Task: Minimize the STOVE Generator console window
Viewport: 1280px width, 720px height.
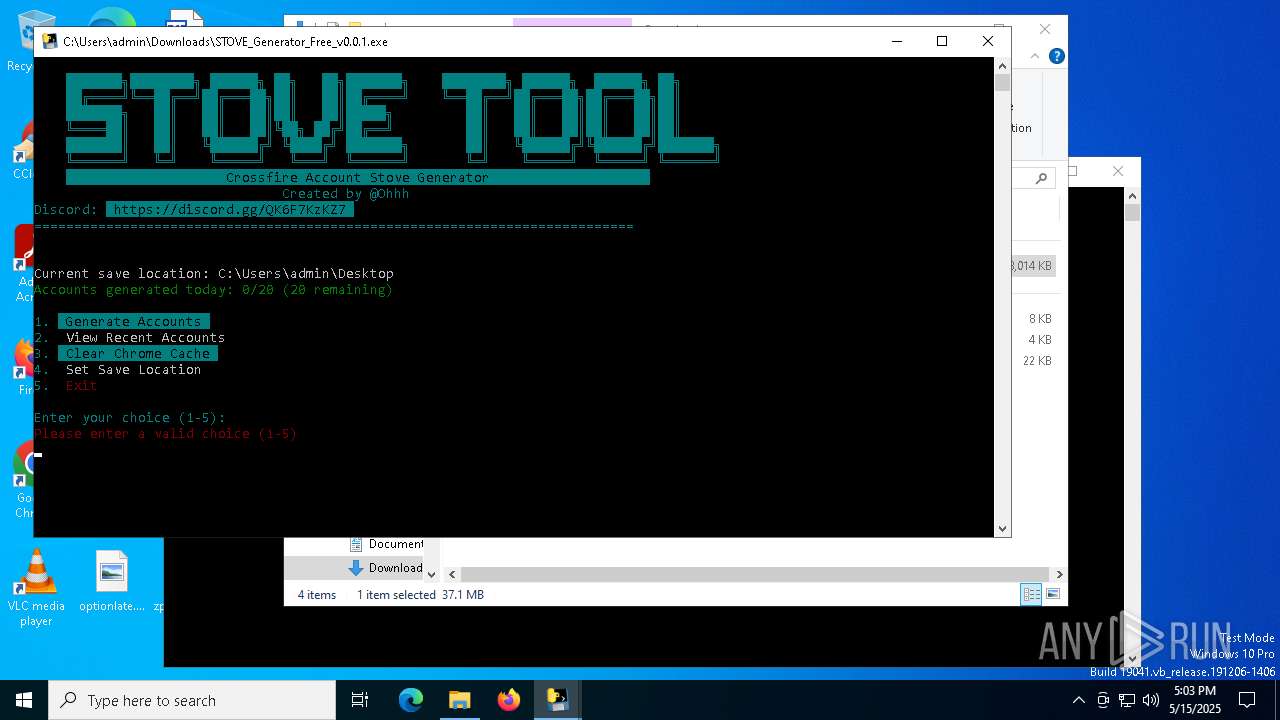Action: coord(896,41)
